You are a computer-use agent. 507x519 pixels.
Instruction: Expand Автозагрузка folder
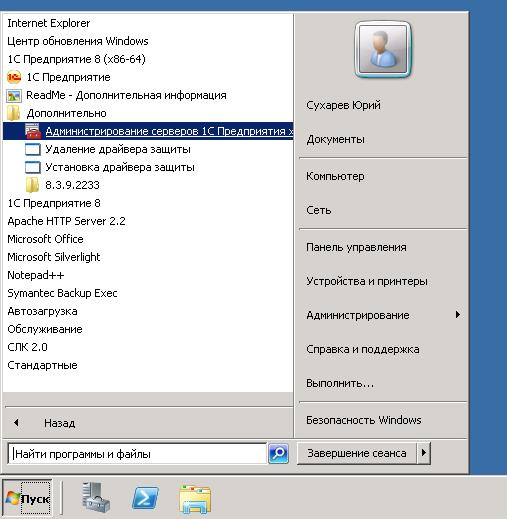(42, 311)
